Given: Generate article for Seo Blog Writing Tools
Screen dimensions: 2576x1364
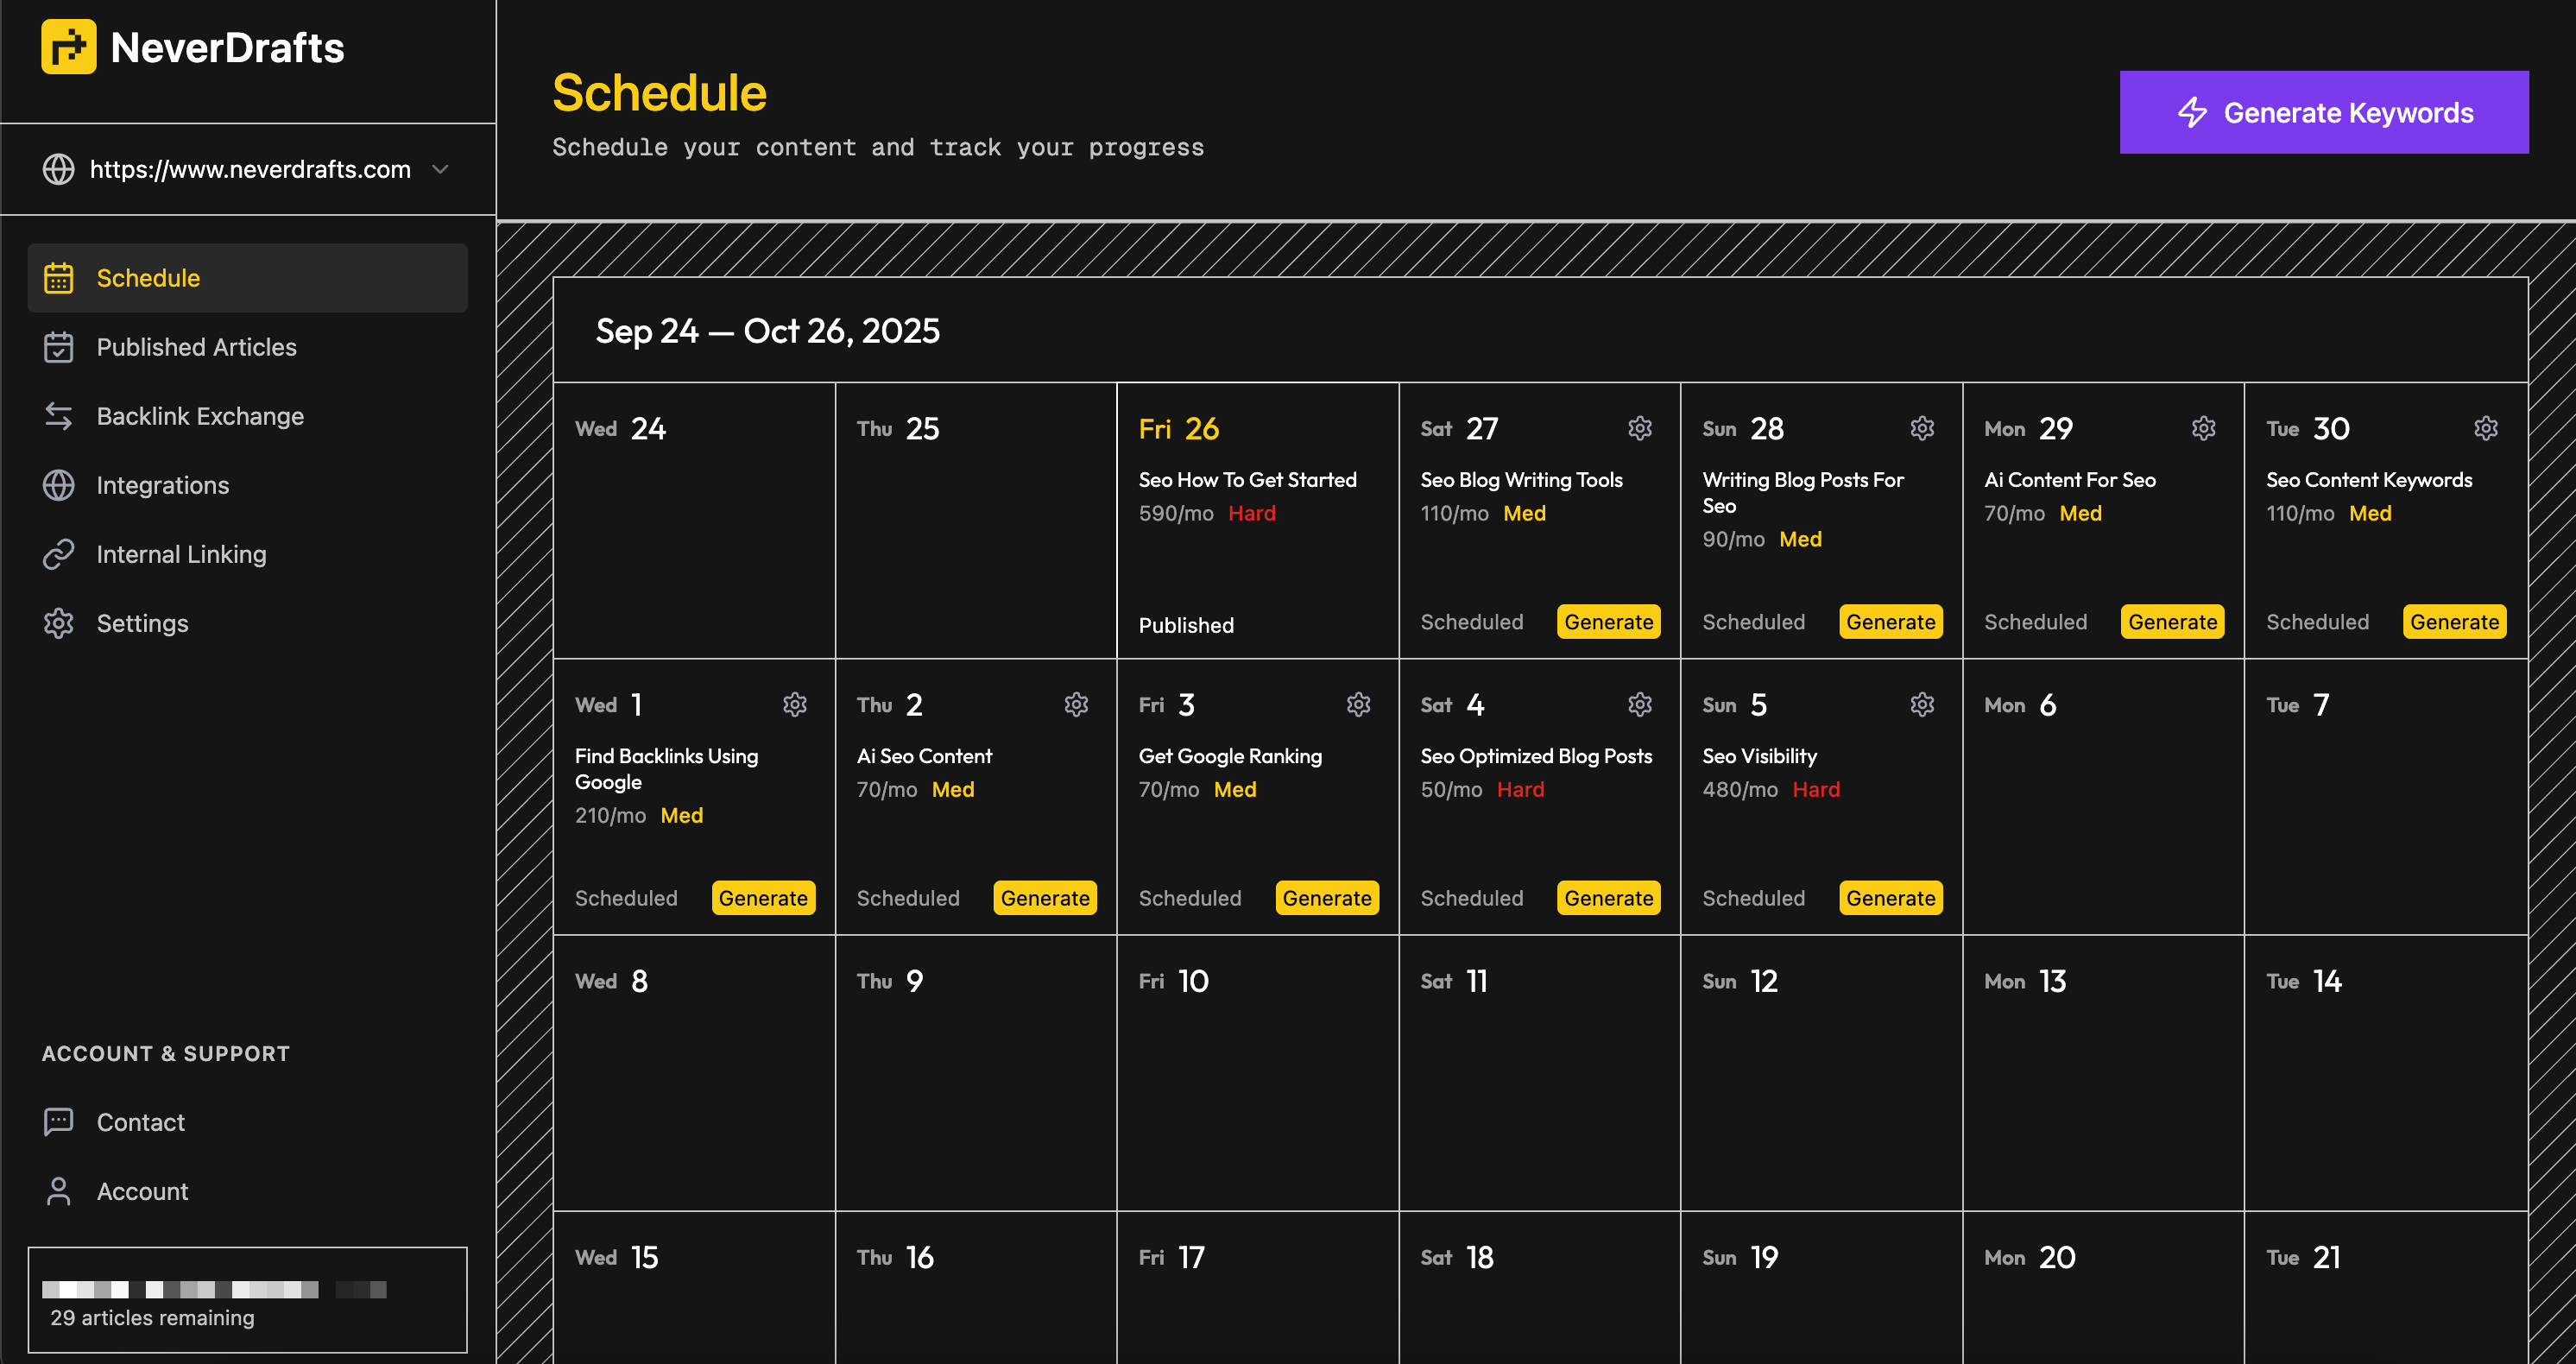Looking at the screenshot, I should 1608,622.
